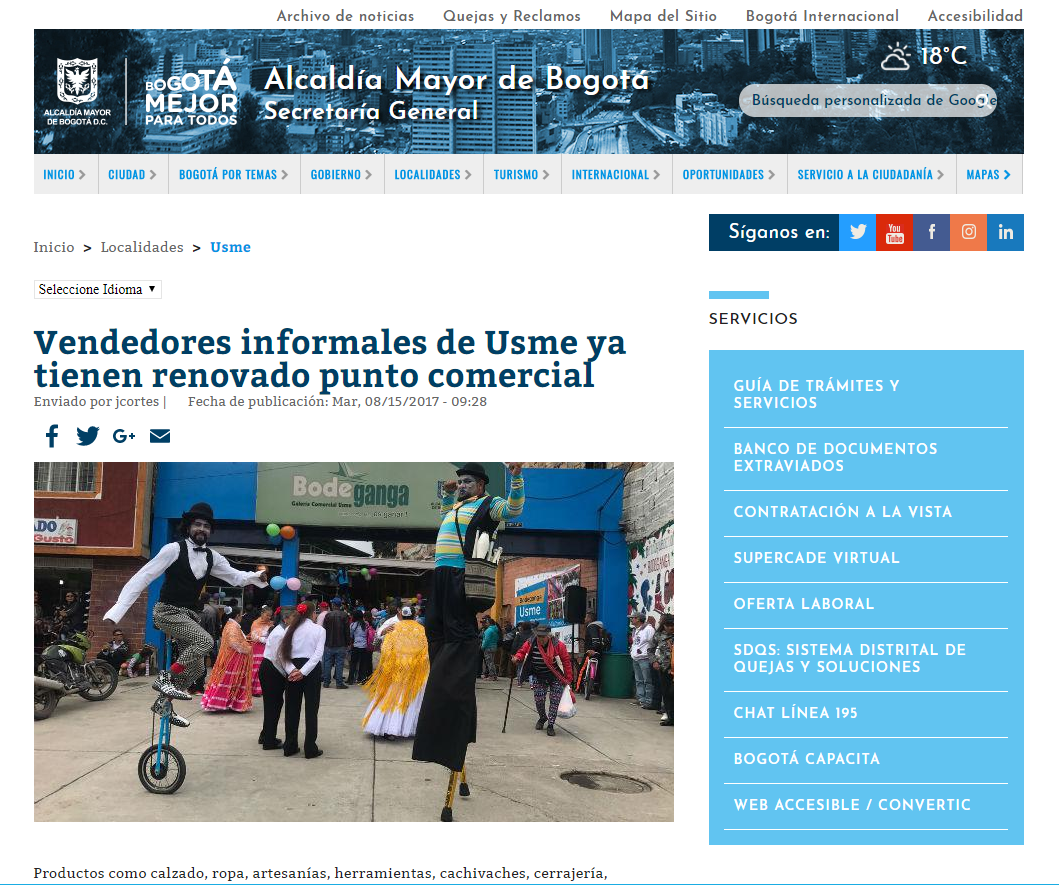Open the YouTube icon in Síganos en
The height and width of the screenshot is (885, 1059).
click(x=895, y=232)
